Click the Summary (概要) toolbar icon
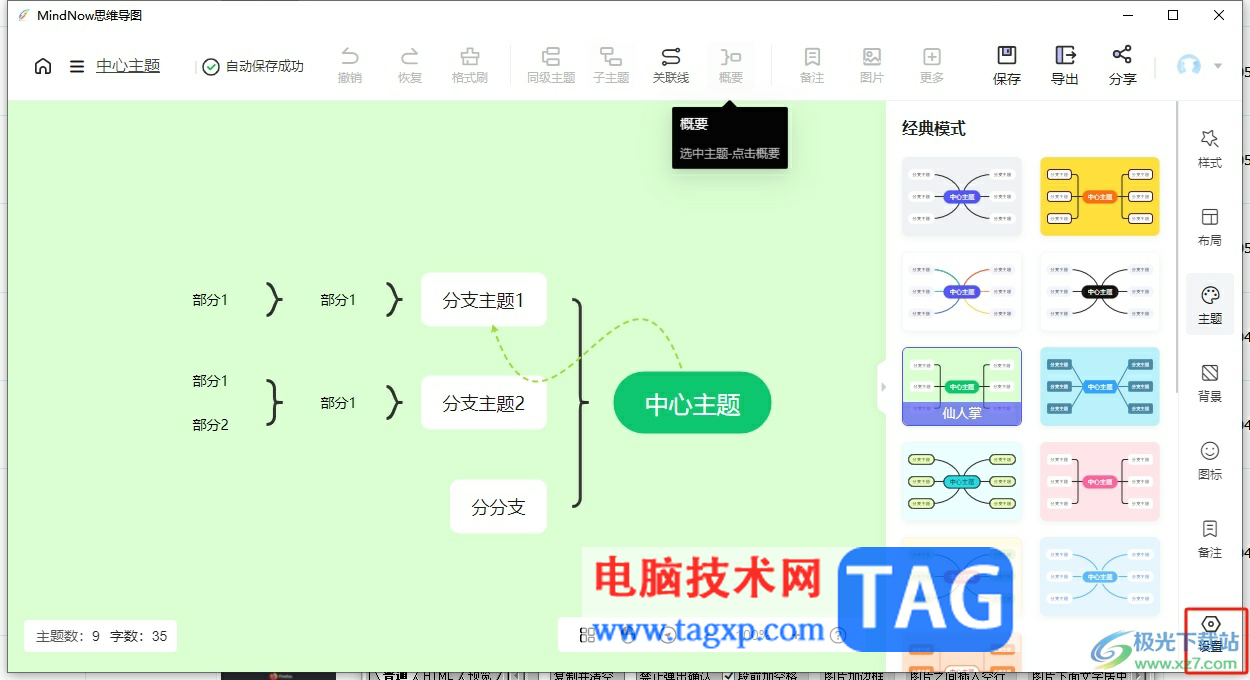Viewport: 1250px width, 680px height. coord(731,66)
